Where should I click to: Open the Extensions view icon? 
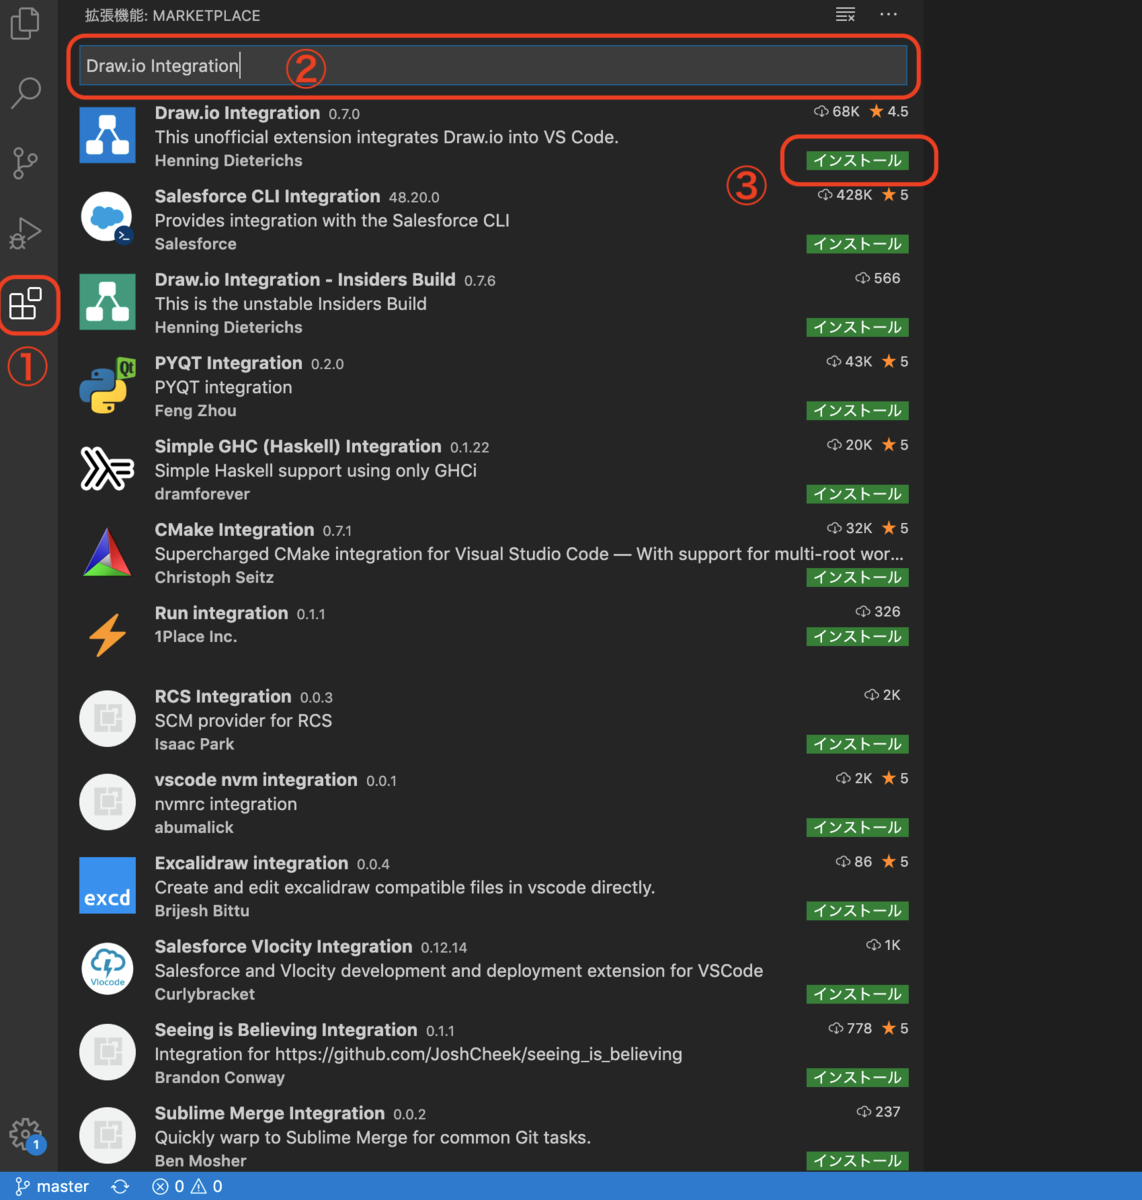point(25,303)
